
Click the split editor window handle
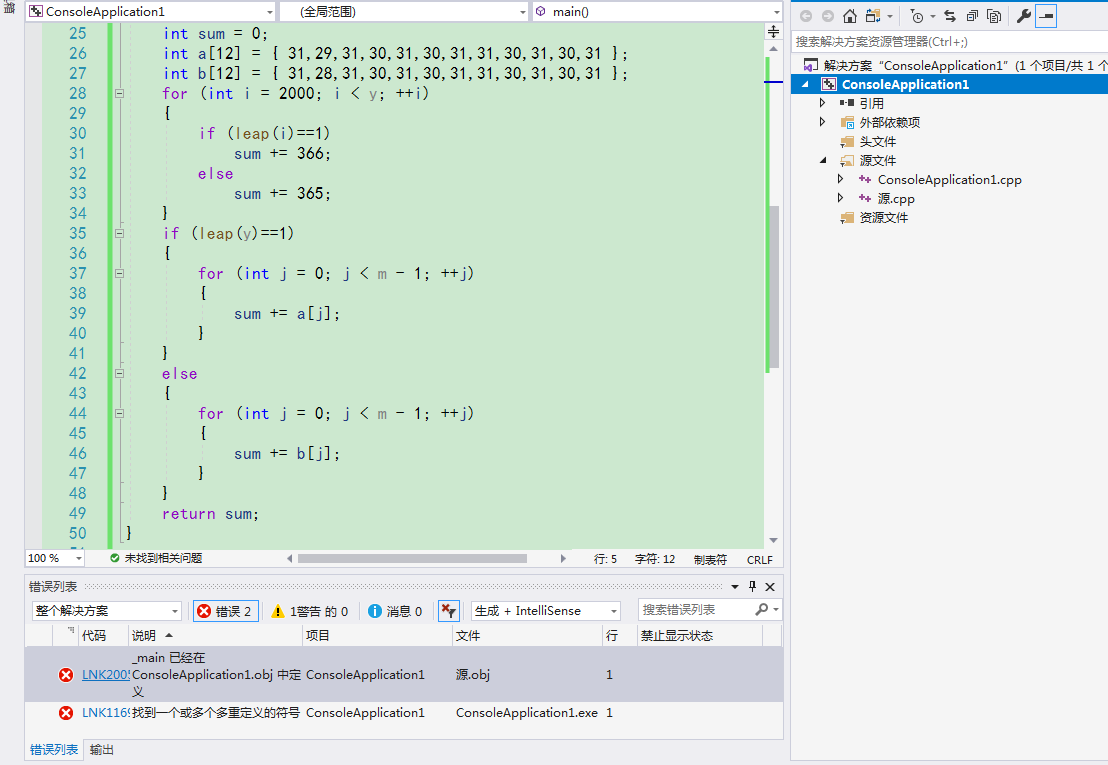pyautogui.click(x=774, y=32)
